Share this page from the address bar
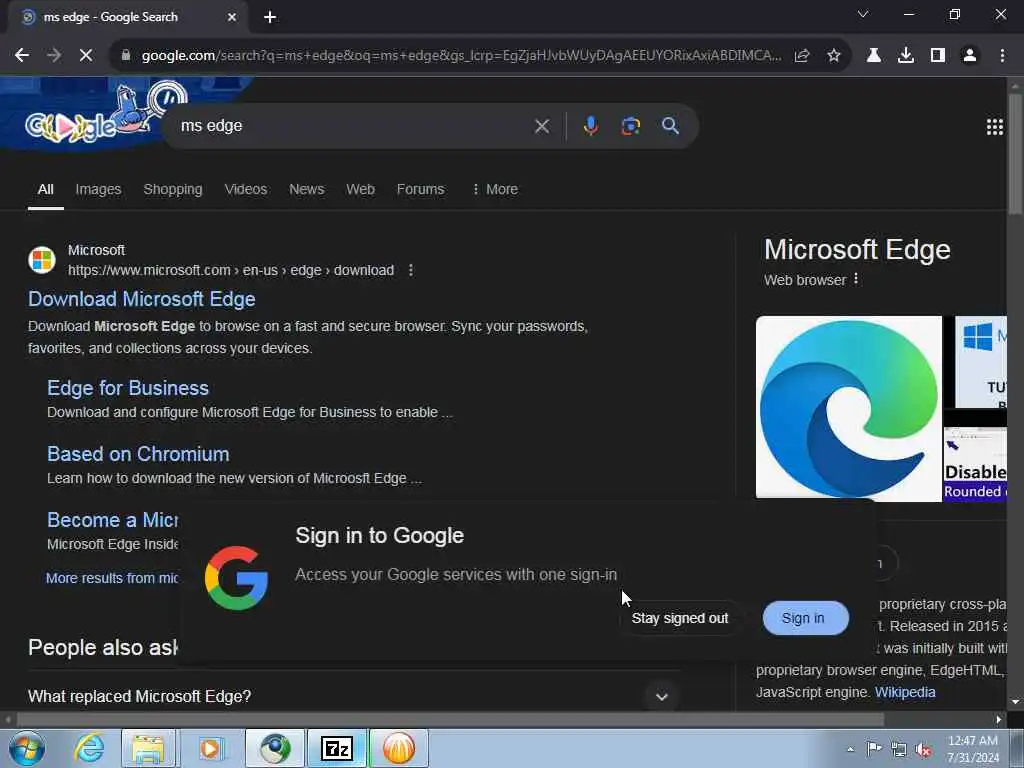This screenshot has width=1024, height=768. point(802,56)
